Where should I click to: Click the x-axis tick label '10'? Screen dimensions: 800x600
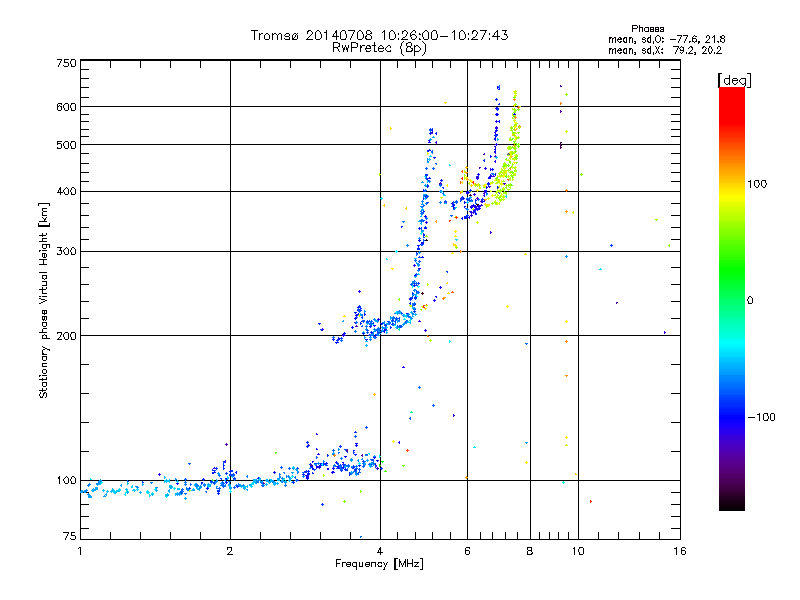coord(578,551)
